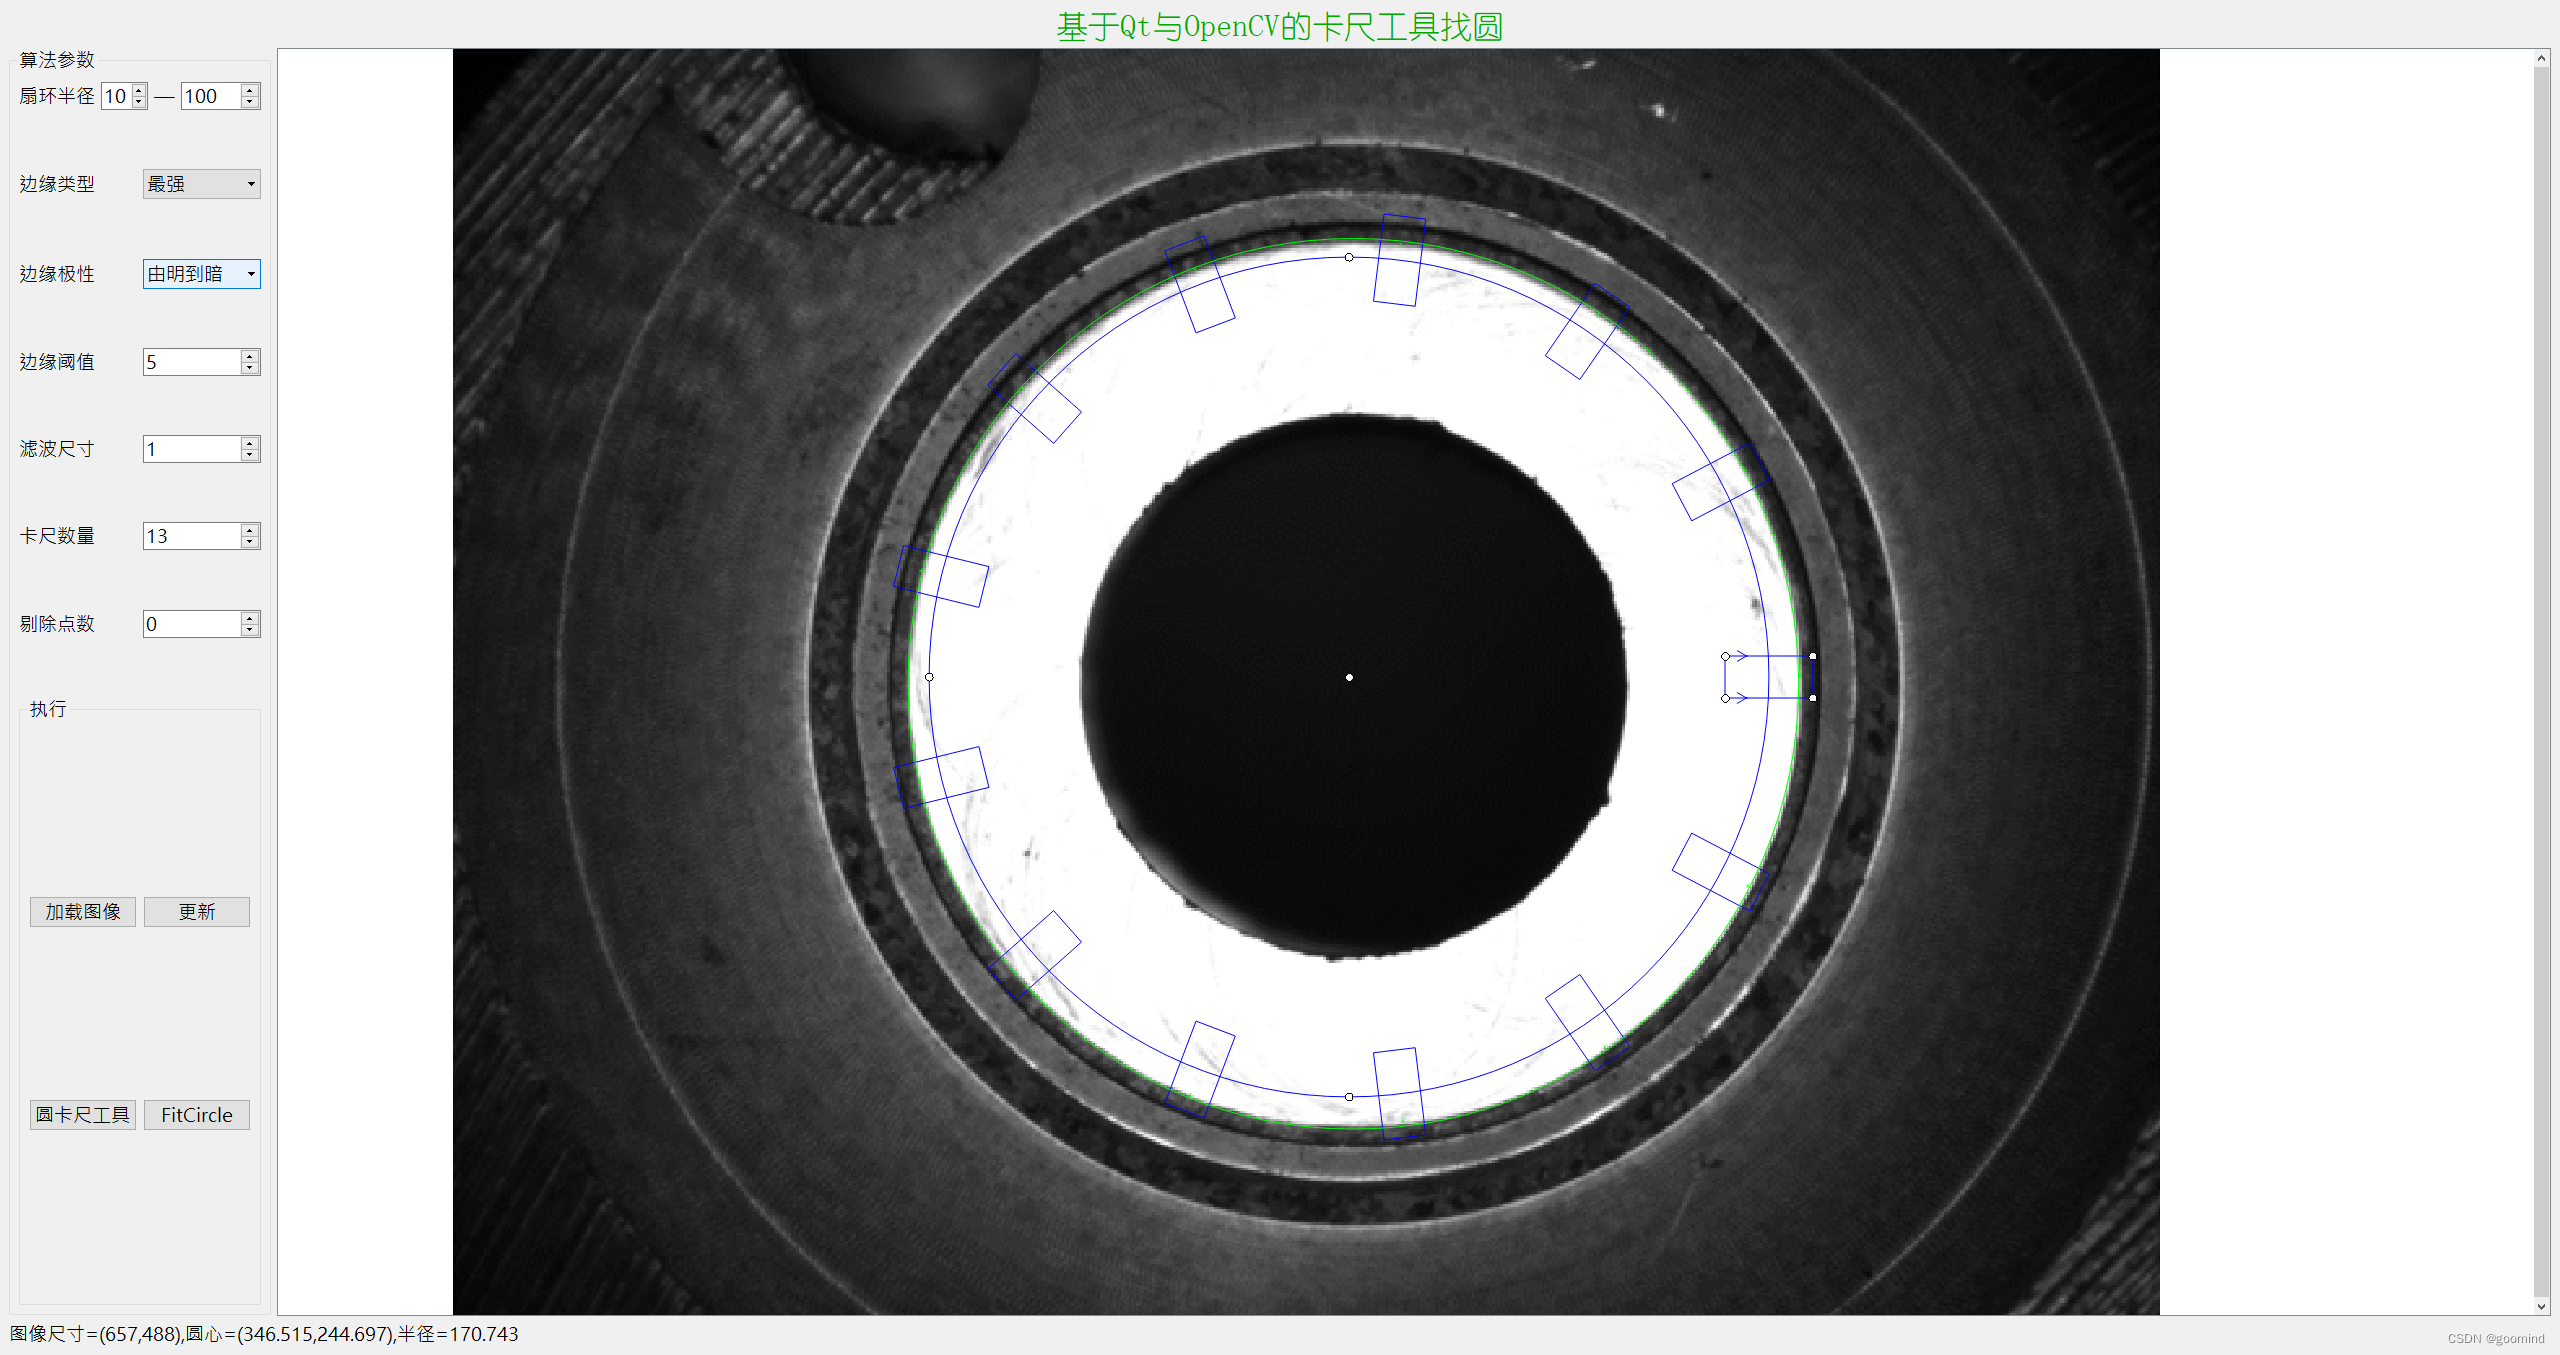Click the 加载图像 load image button
Image resolution: width=2560 pixels, height=1355 pixels.
tap(83, 912)
